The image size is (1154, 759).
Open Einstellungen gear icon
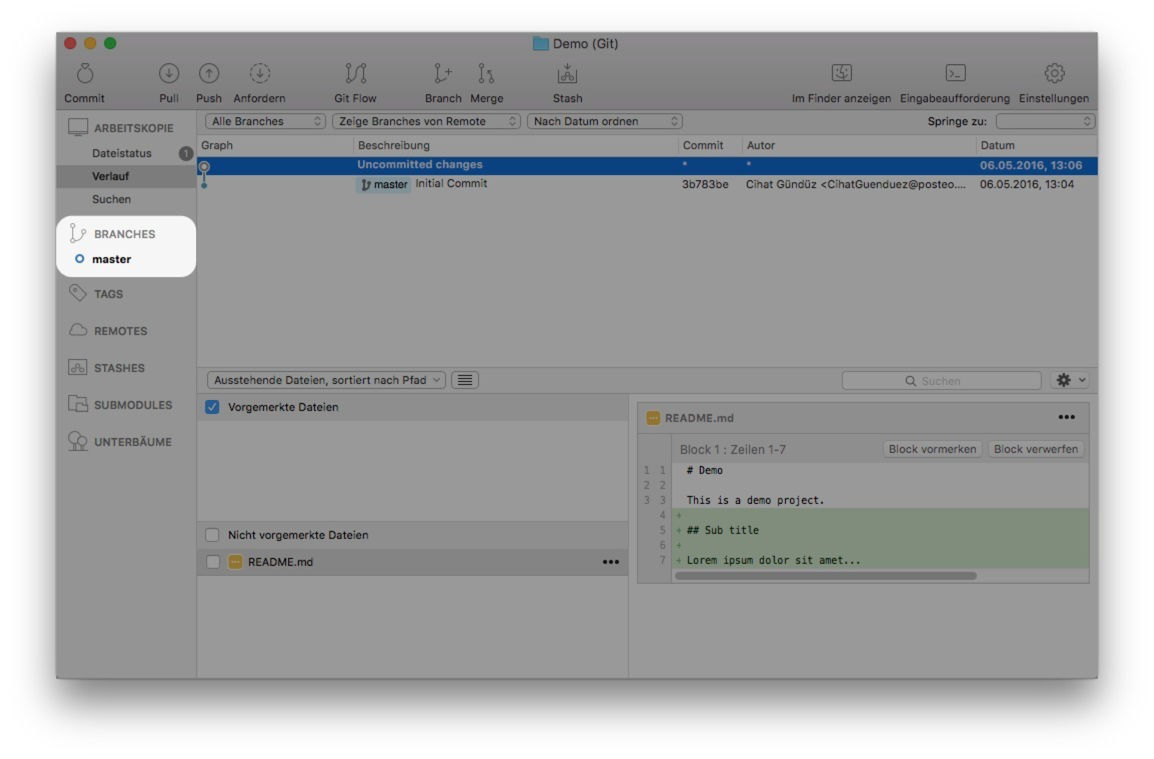1054,73
